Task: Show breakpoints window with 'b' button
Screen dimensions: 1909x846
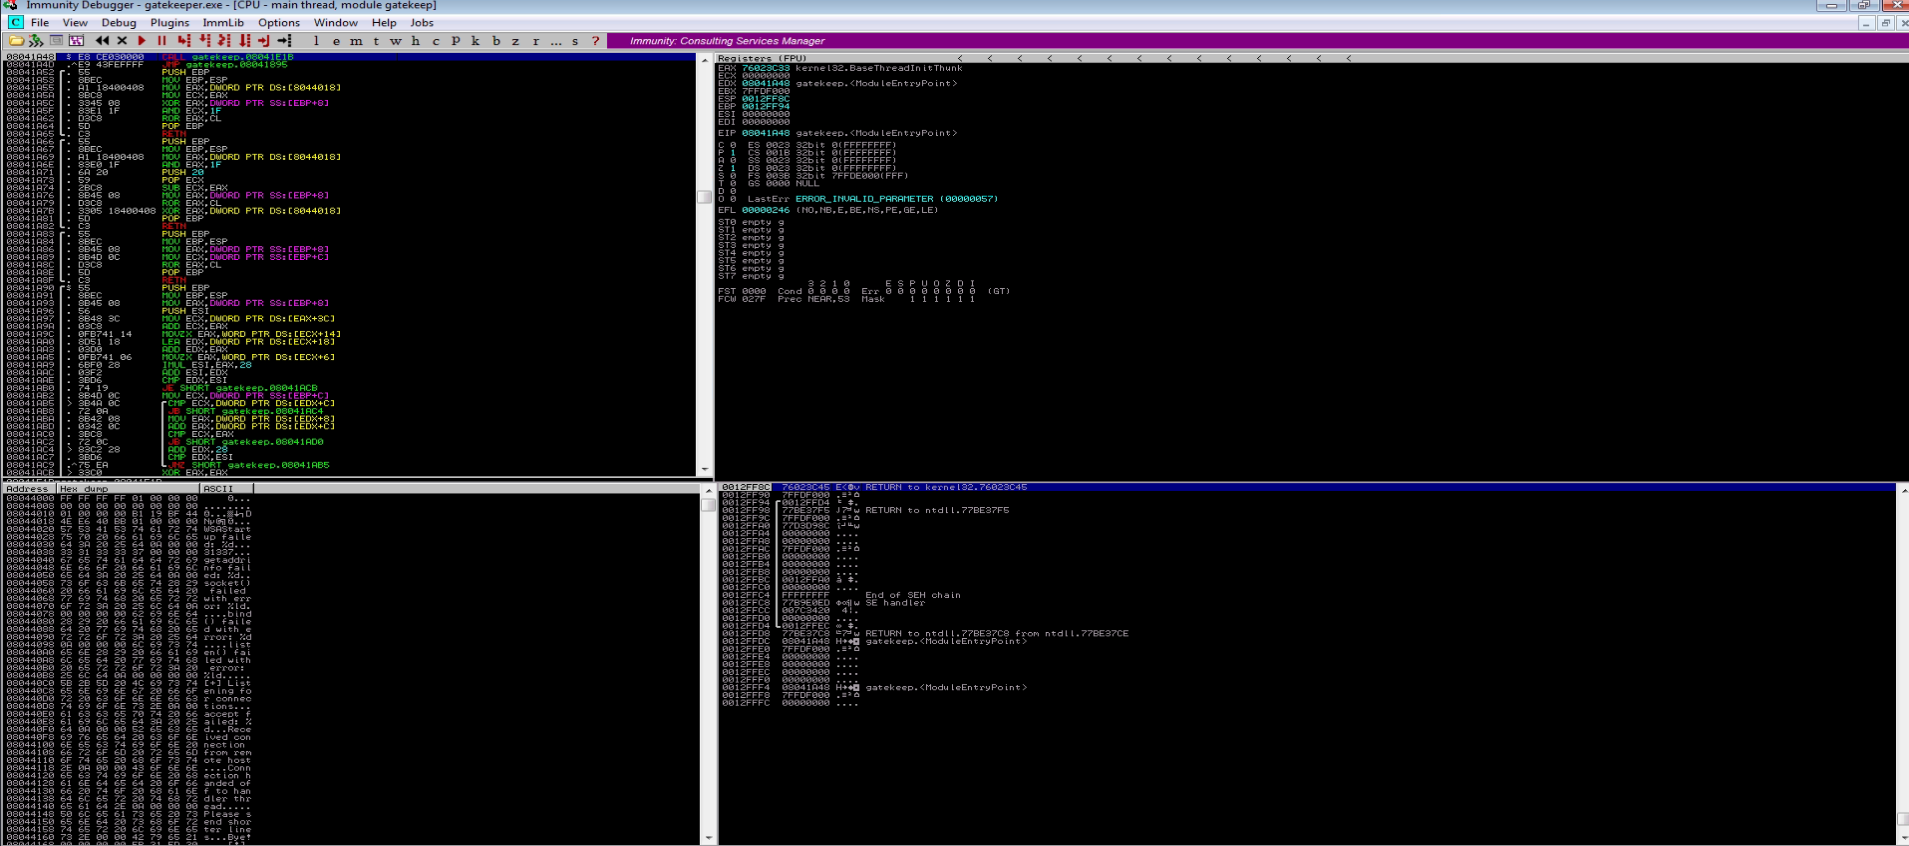Action: [x=496, y=41]
